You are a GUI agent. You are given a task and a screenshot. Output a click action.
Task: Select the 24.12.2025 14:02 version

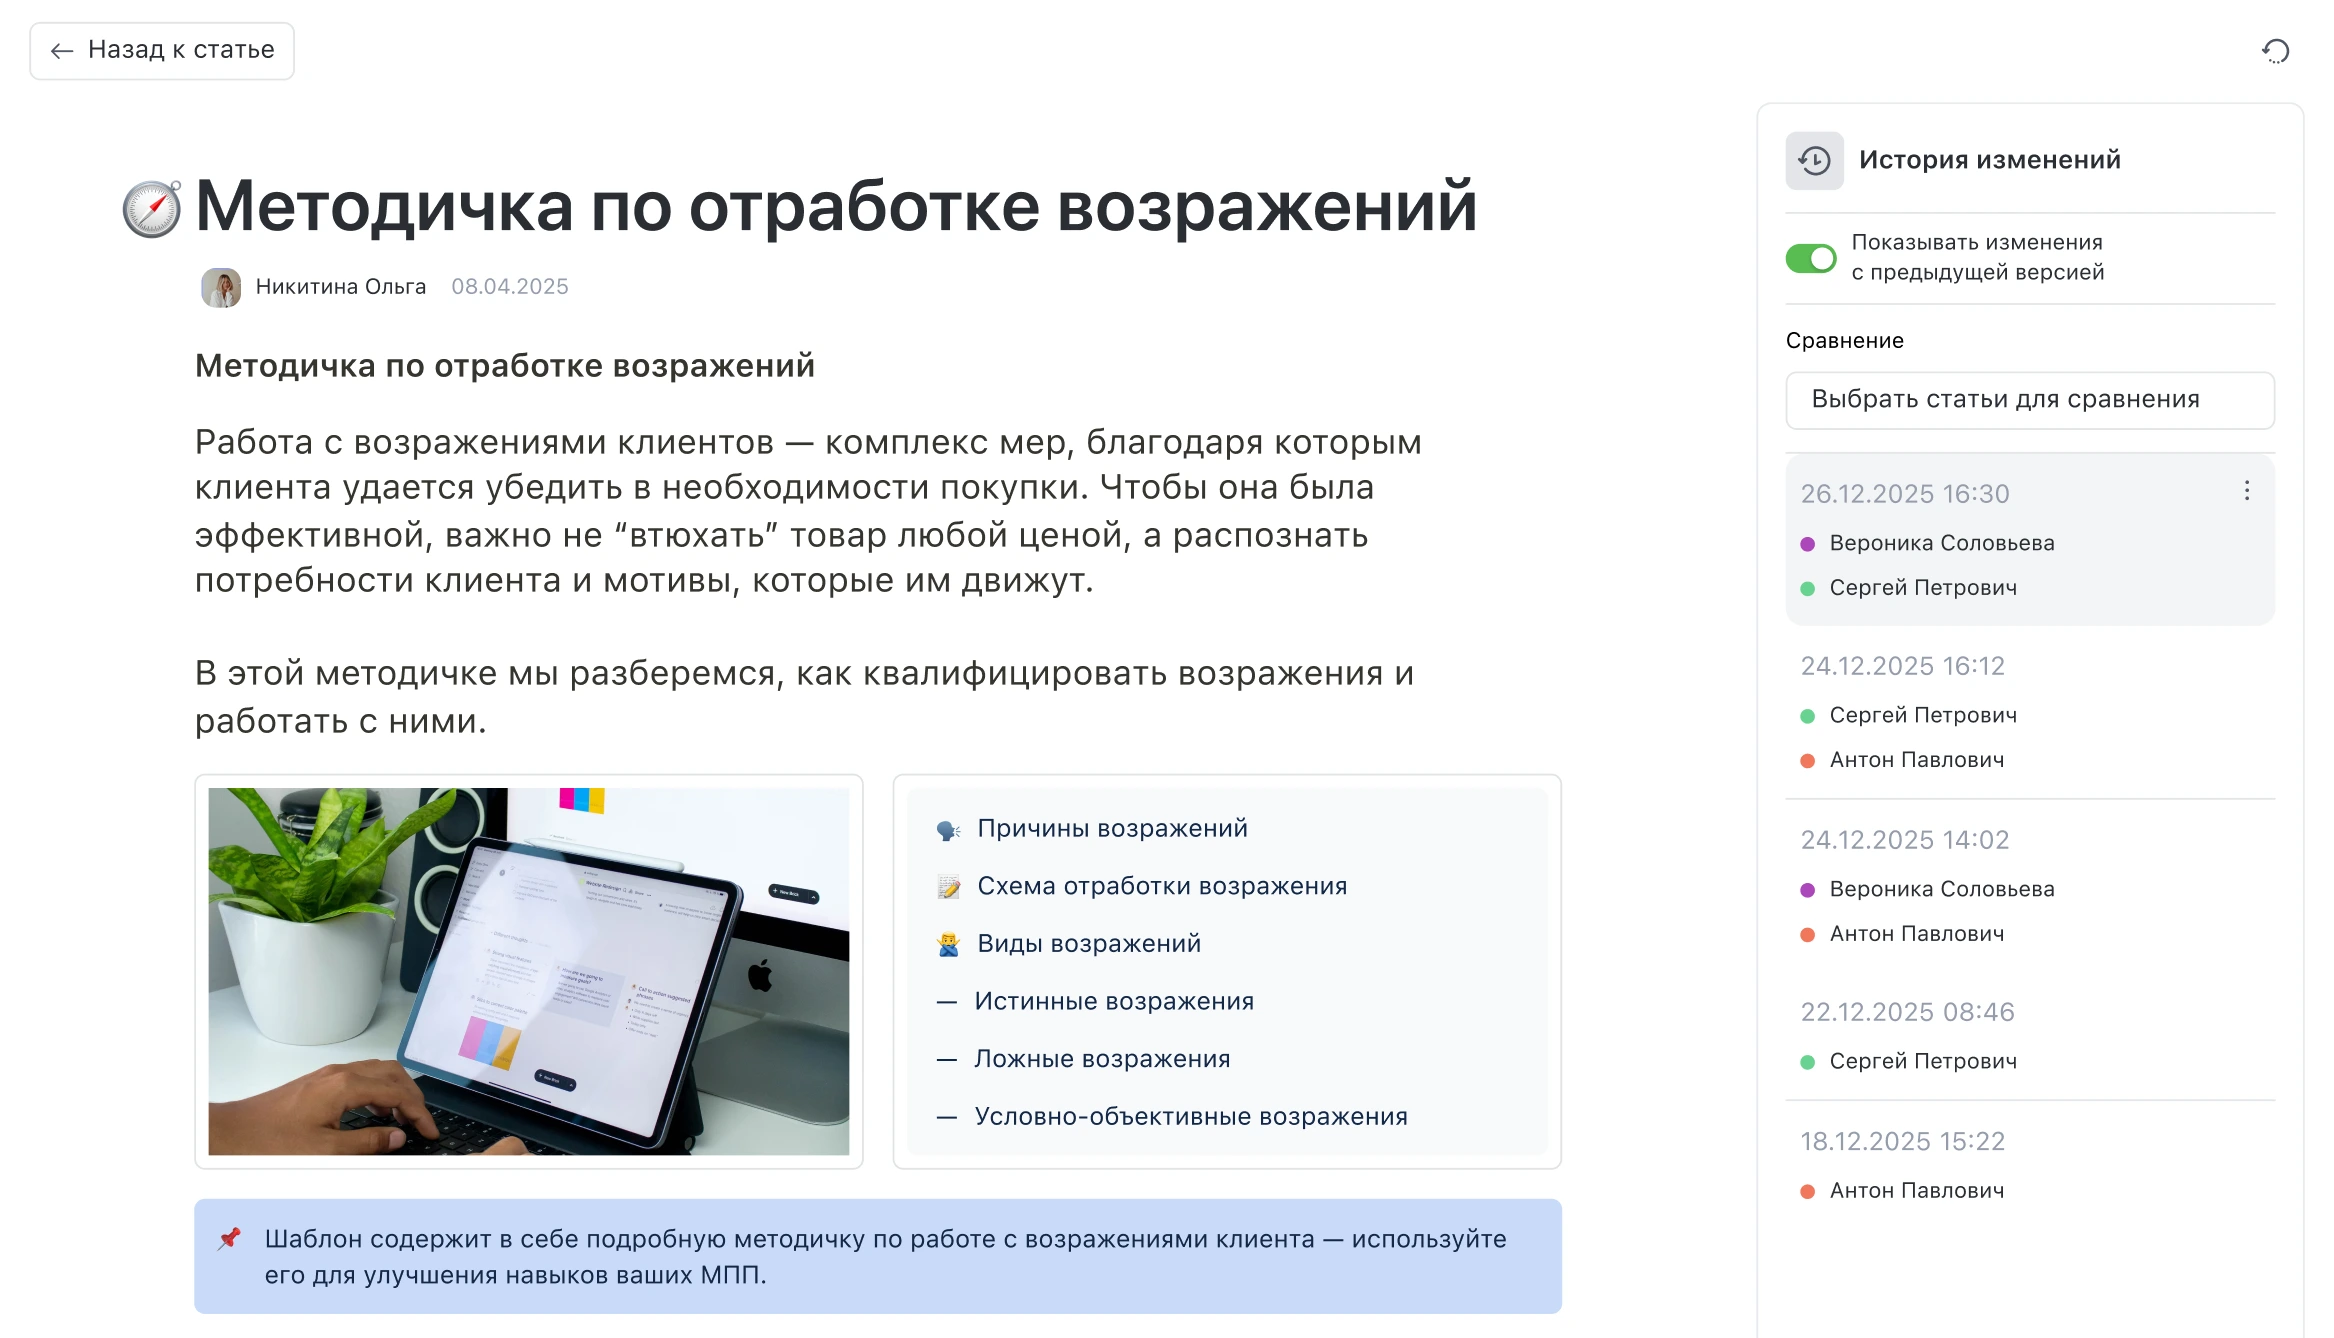click(x=1904, y=840)
